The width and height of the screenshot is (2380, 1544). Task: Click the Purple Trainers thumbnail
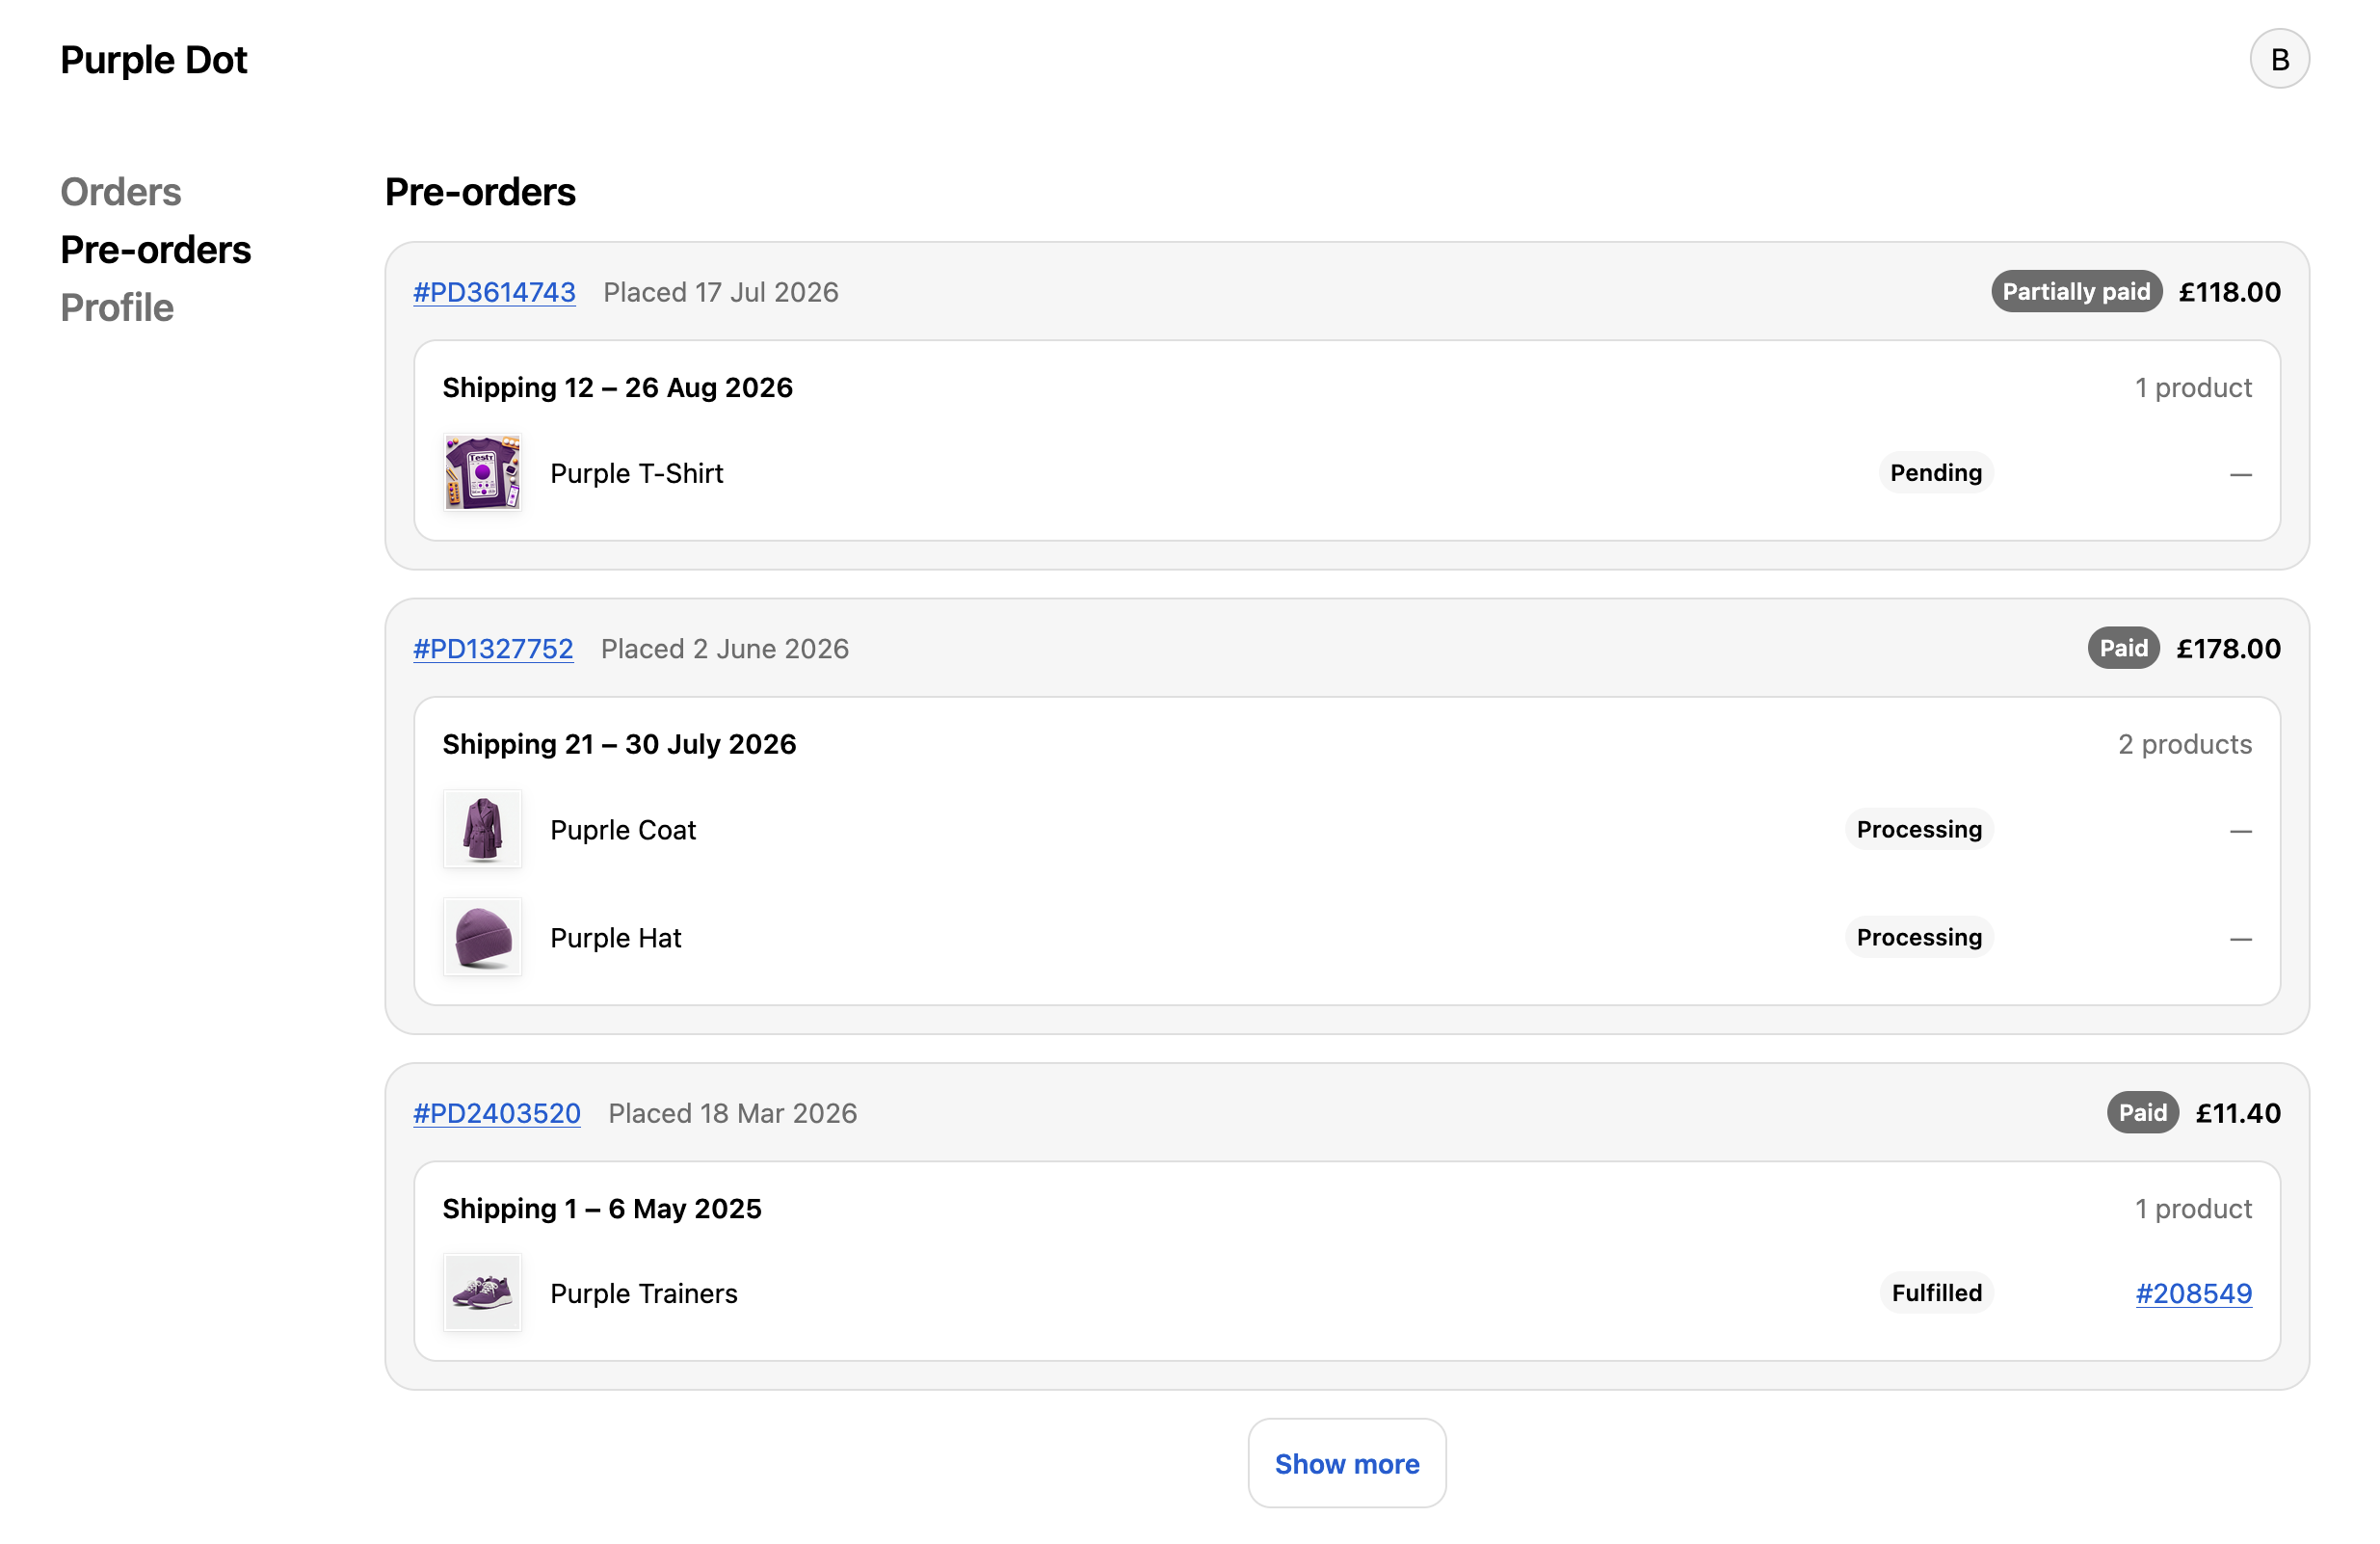482,1293
